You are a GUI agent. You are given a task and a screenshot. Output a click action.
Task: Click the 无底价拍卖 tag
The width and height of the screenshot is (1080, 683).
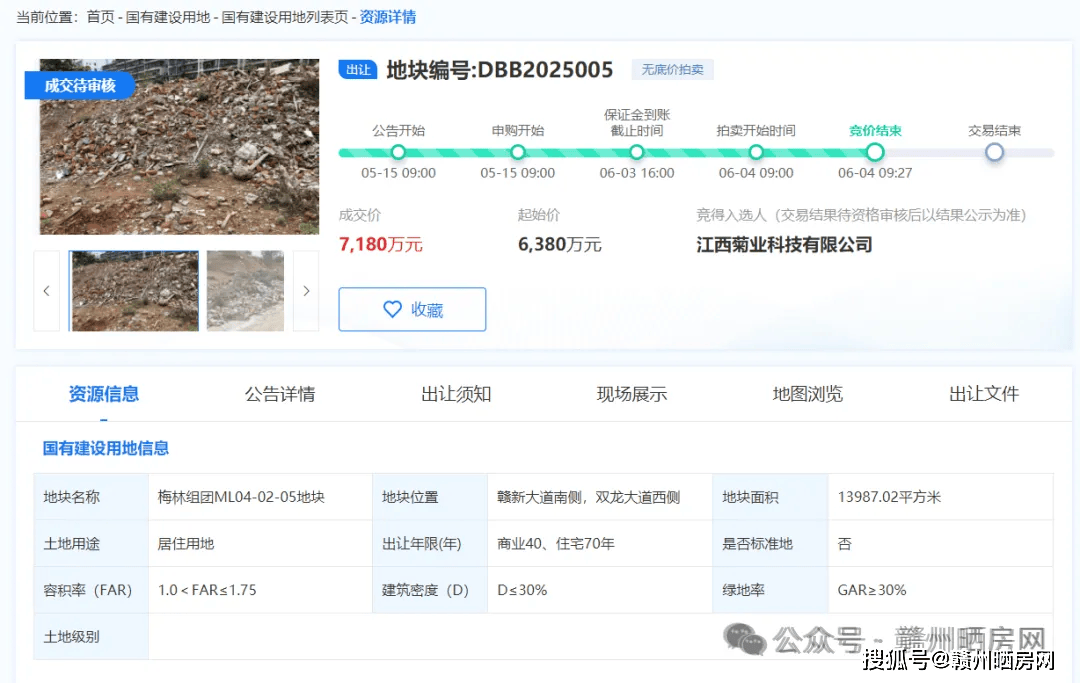tap(673, 70)
